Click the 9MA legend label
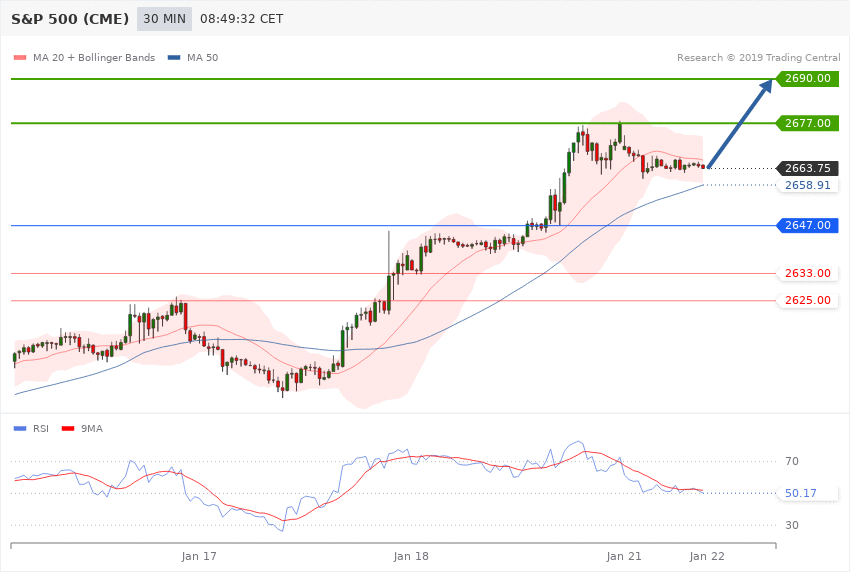This screenshot has height=576, width=850. 92,429
